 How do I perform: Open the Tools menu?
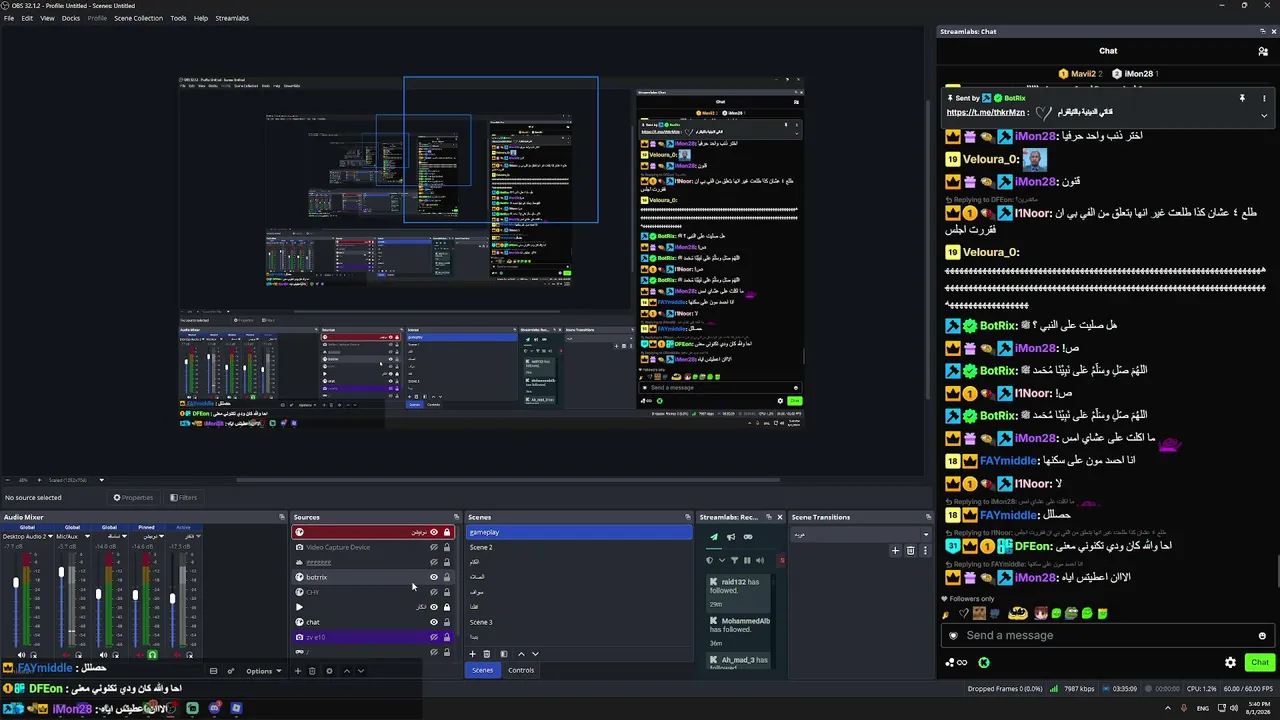pos(178,18)
